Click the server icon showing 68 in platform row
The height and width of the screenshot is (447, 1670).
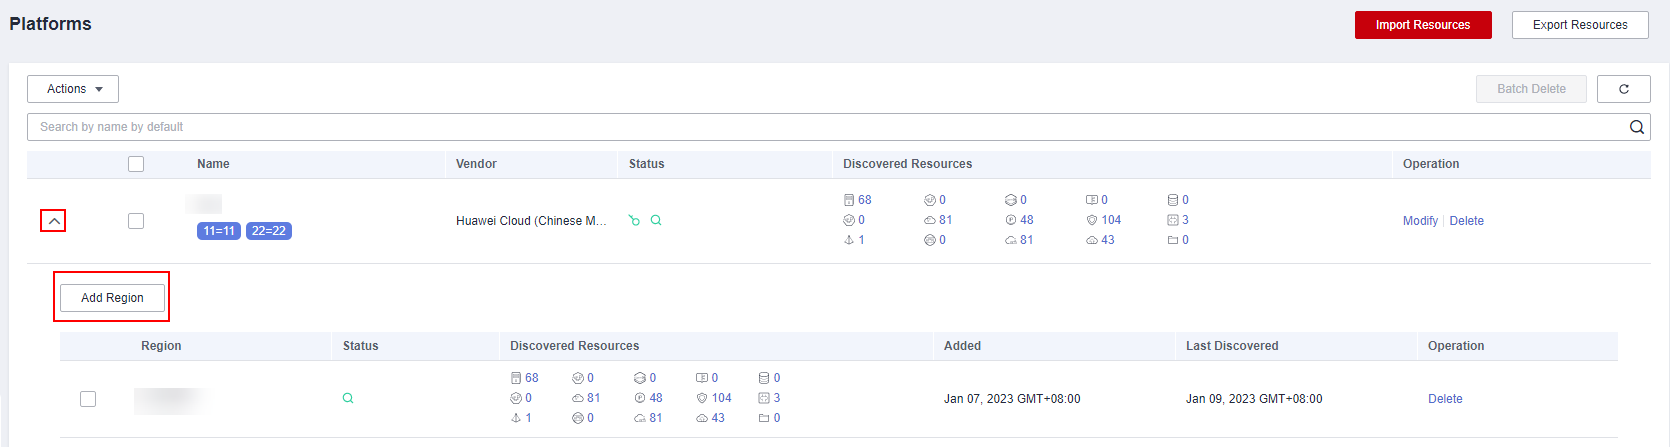(849, 200)
